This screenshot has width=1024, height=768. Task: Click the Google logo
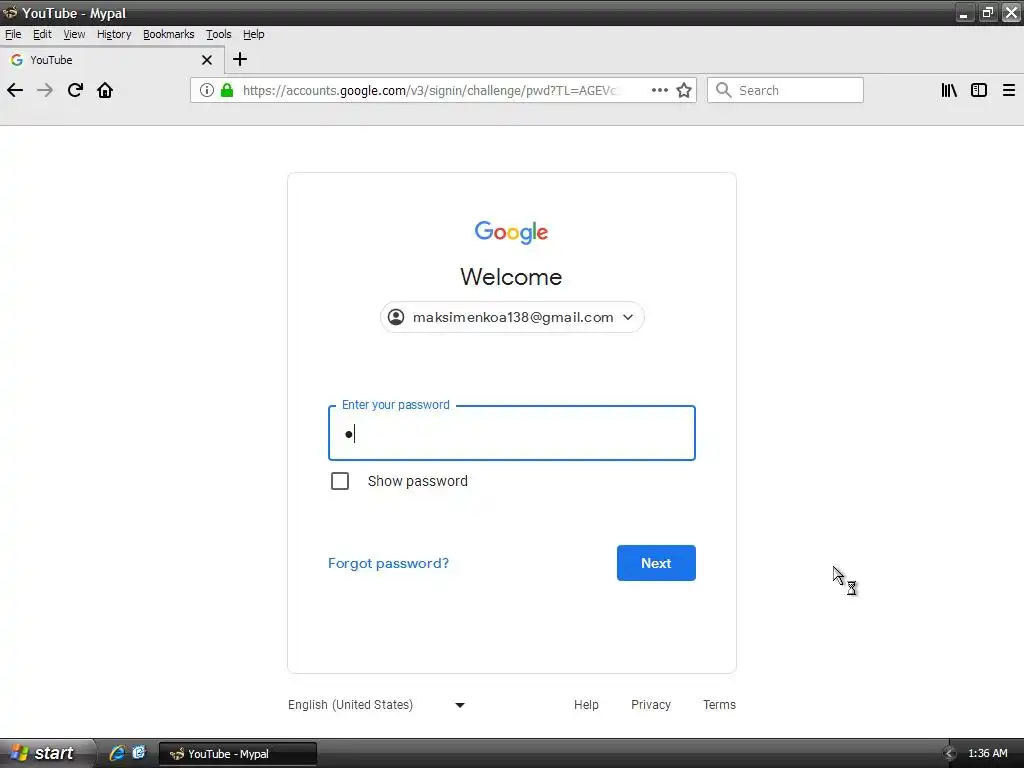(x=511, y=232)
